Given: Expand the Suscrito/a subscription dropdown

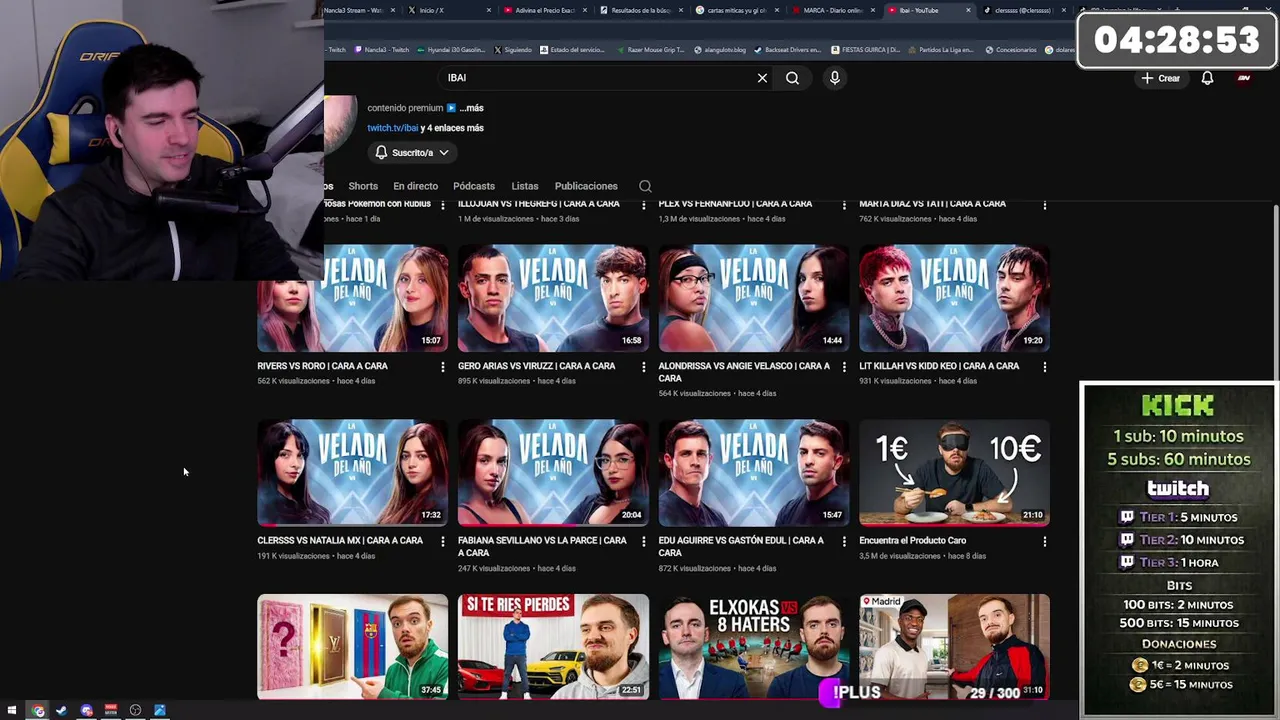Looking at the screenshot, I should point(411,153).
